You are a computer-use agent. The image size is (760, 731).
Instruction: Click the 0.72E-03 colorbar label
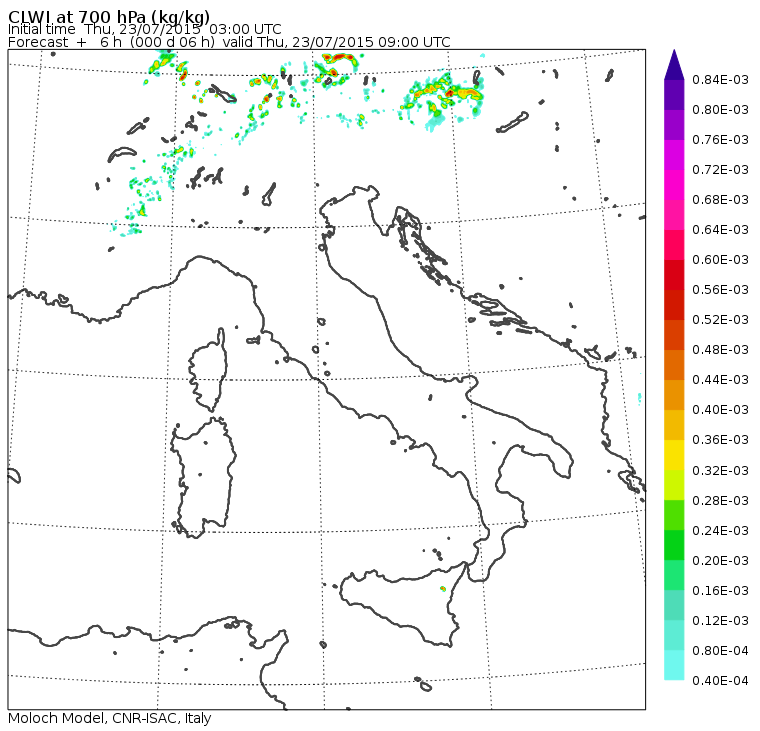[x=720, y=170]
